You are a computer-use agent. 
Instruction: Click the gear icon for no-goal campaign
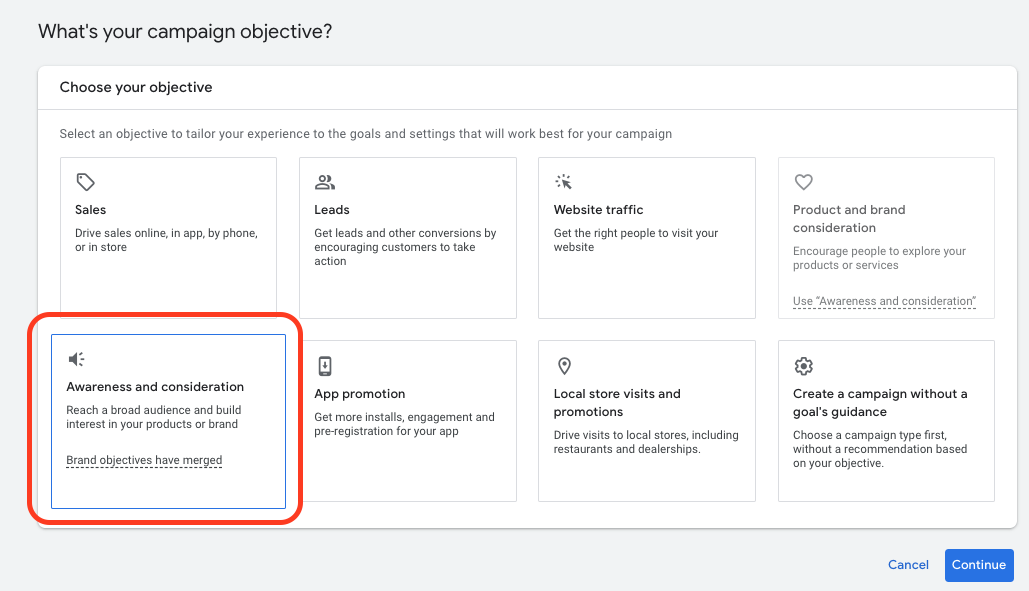(803, 366)
